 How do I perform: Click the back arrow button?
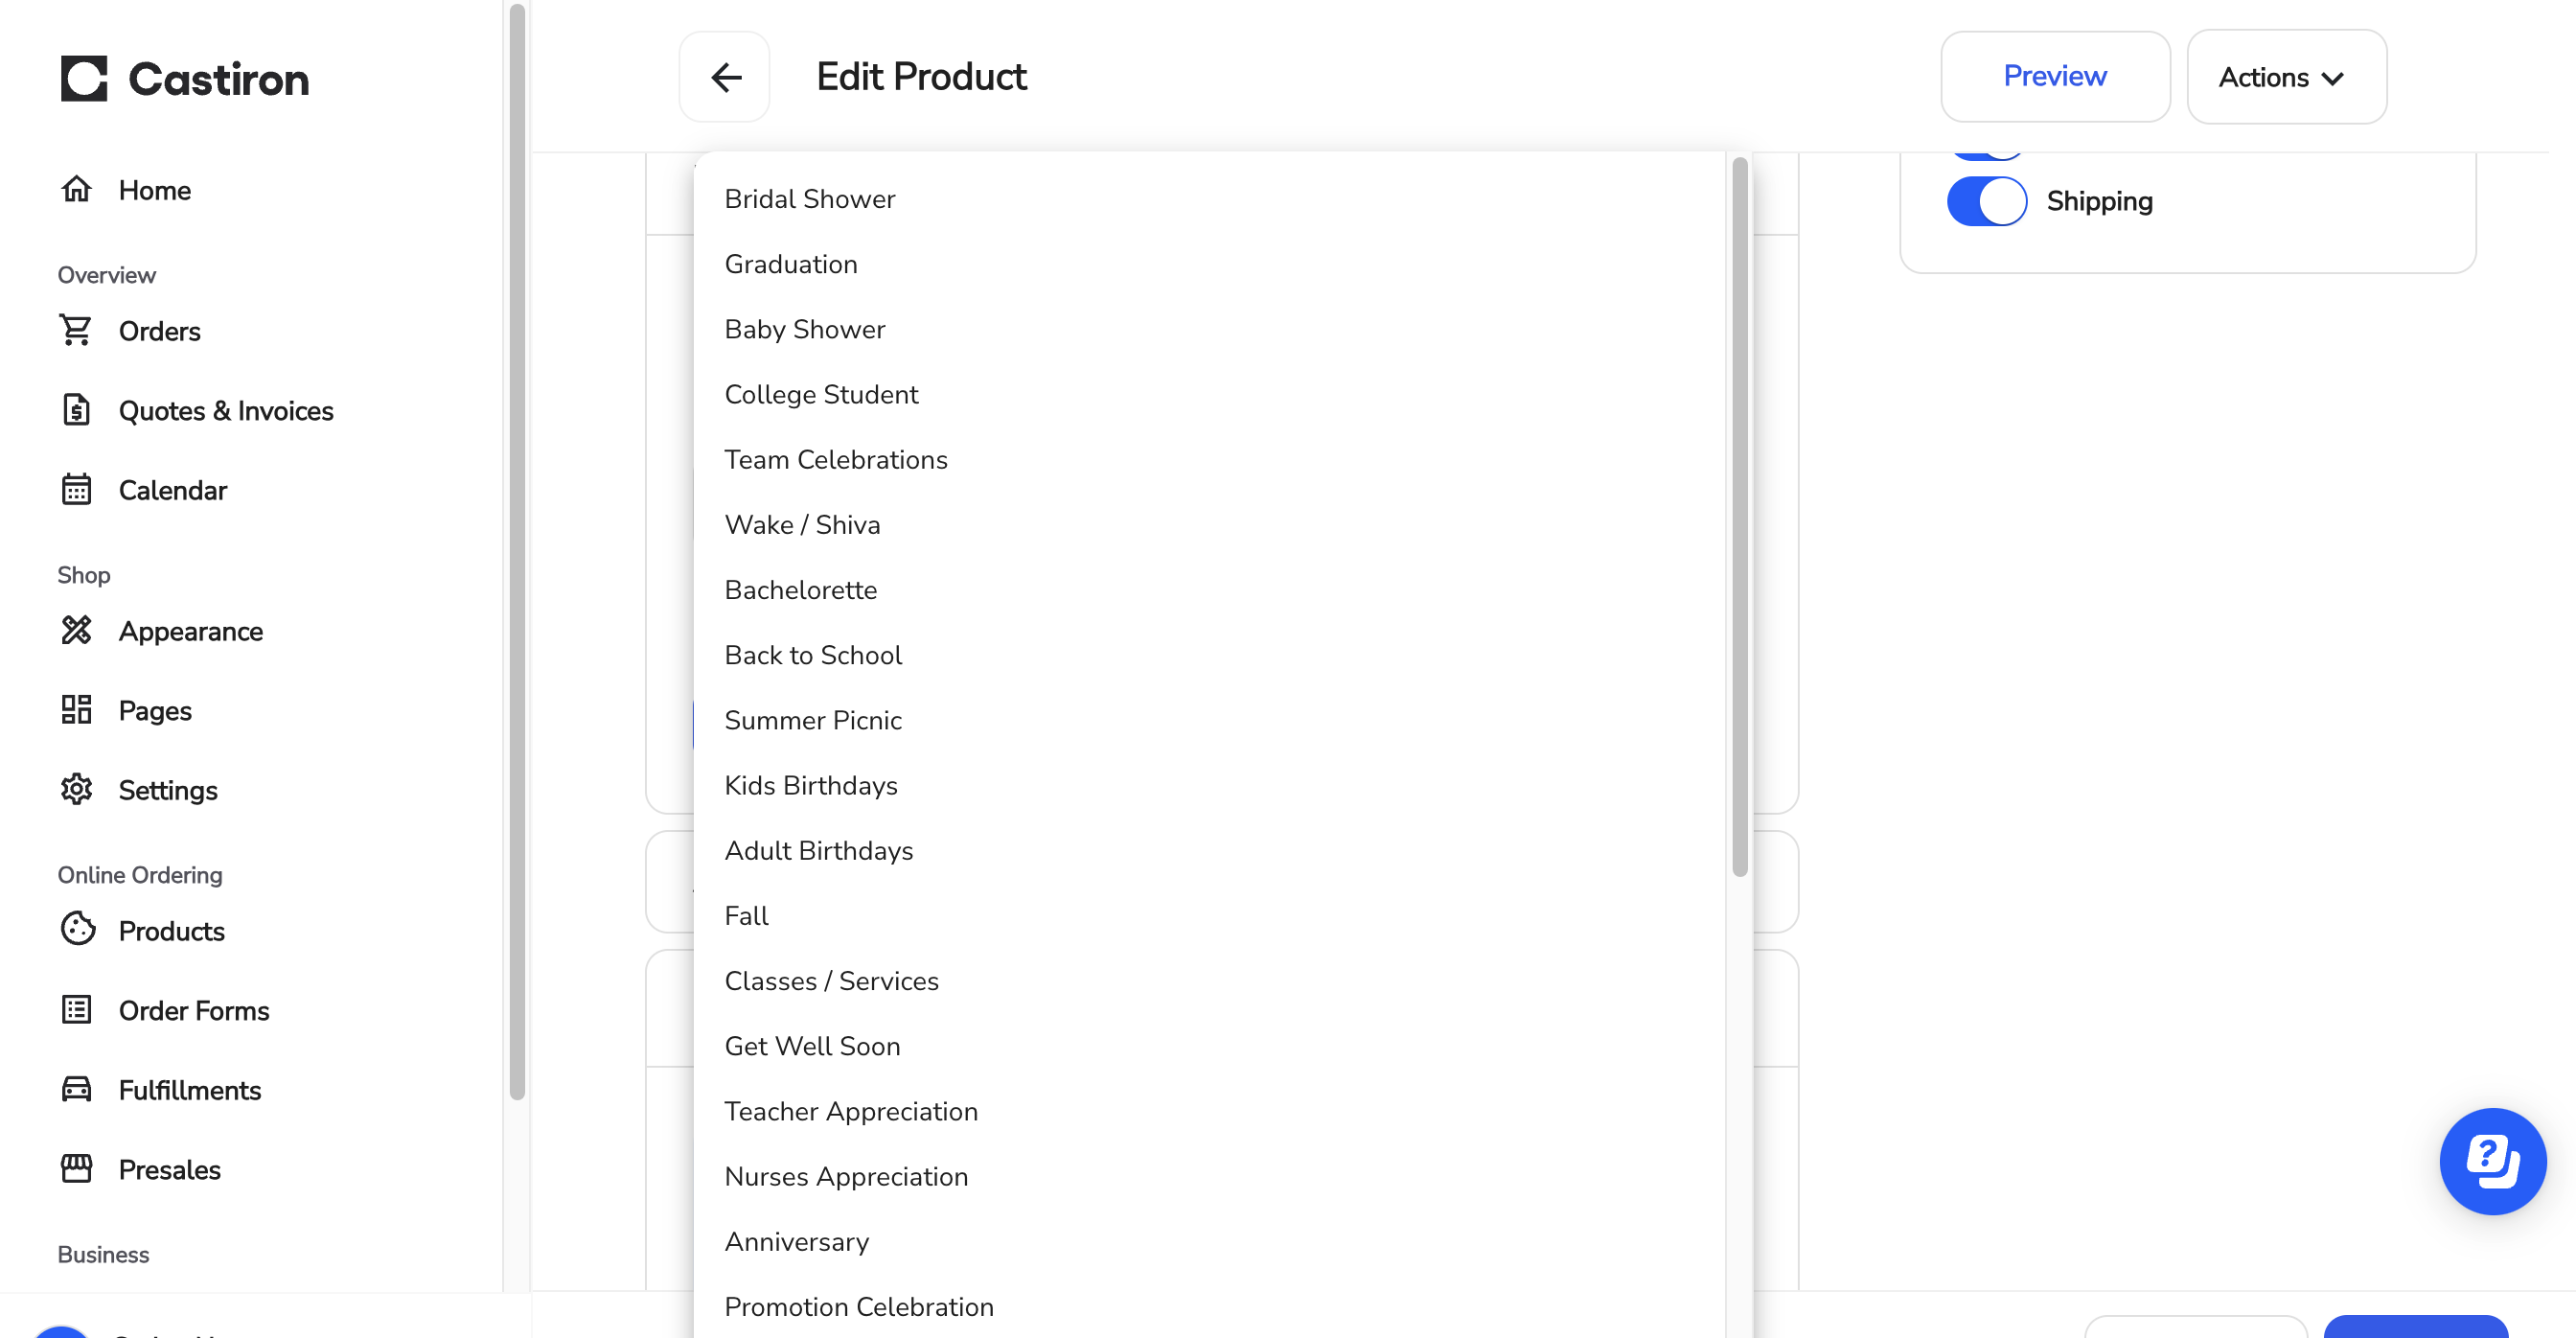point(725,77)
